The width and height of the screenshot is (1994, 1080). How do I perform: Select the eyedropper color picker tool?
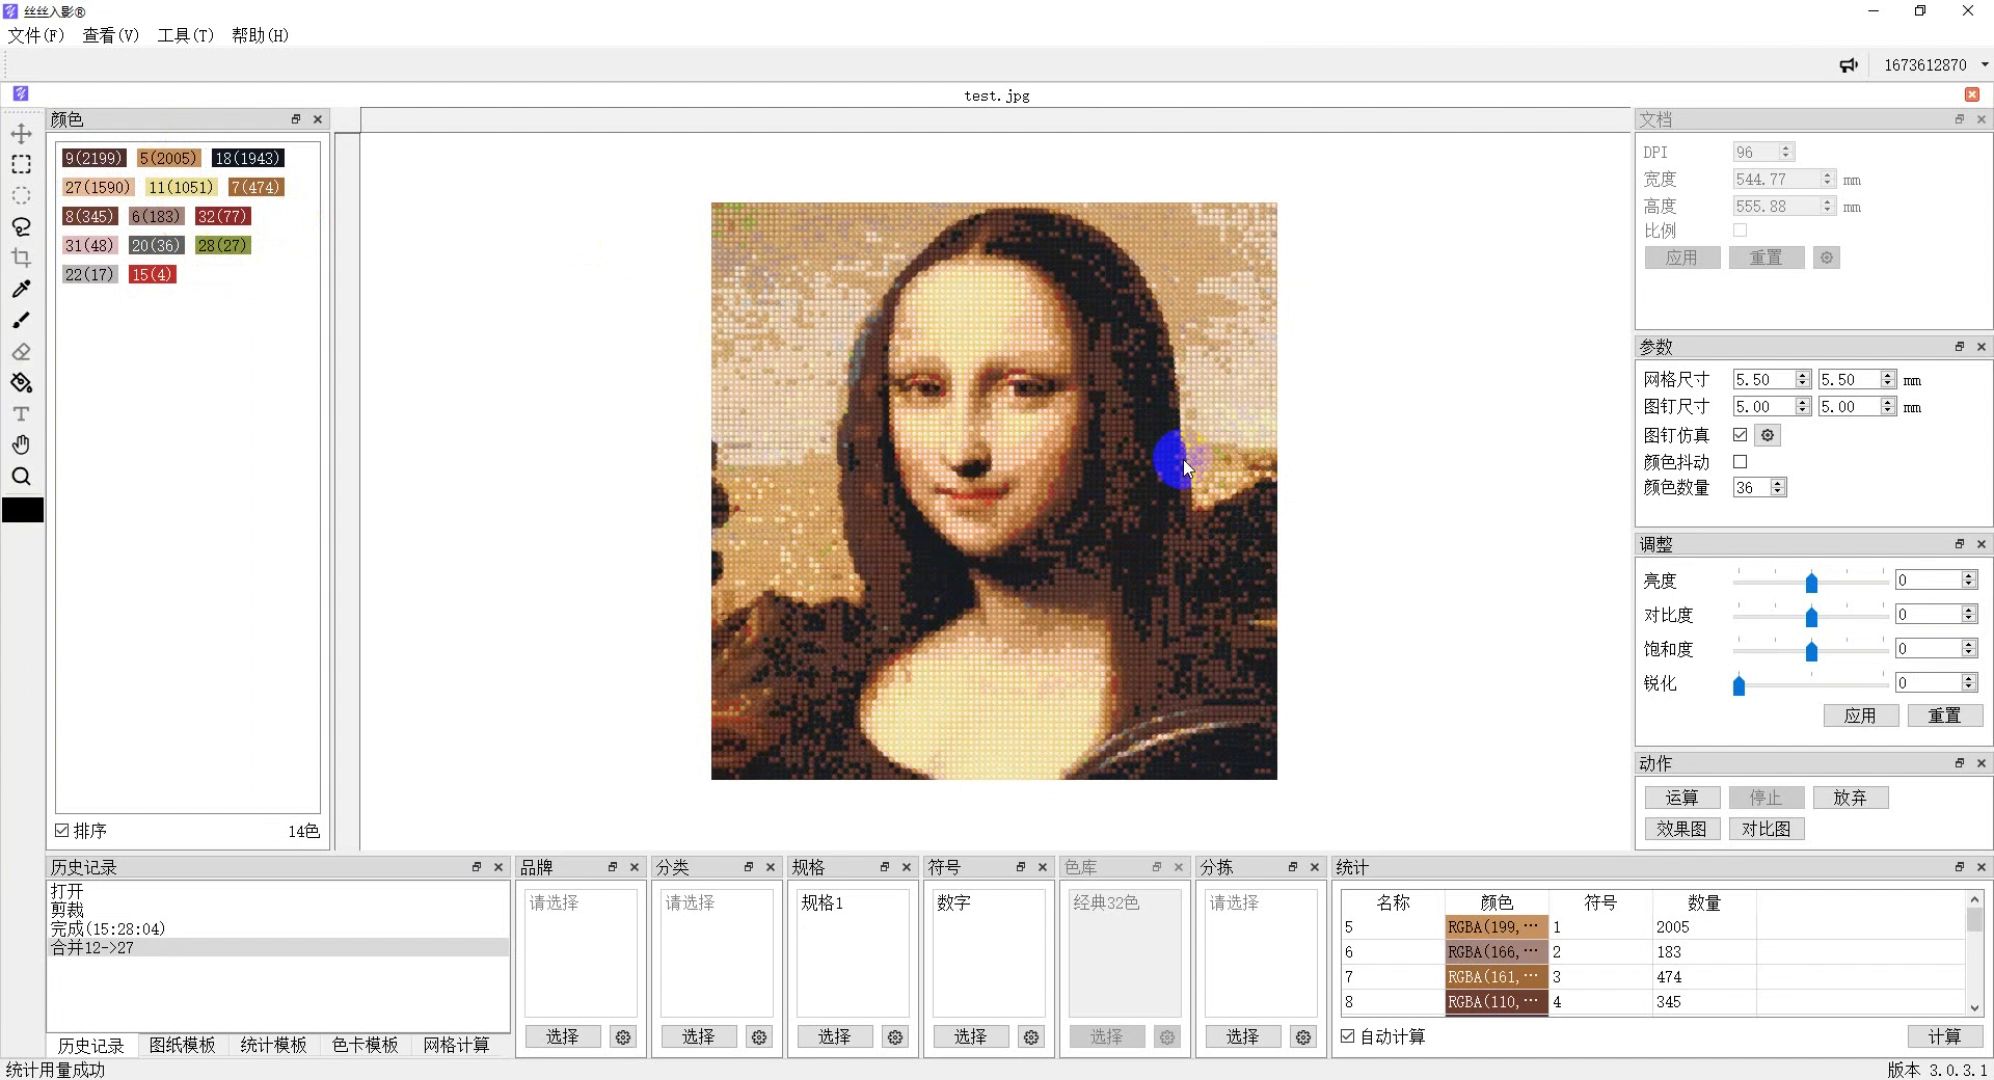(x=21, y=289)
